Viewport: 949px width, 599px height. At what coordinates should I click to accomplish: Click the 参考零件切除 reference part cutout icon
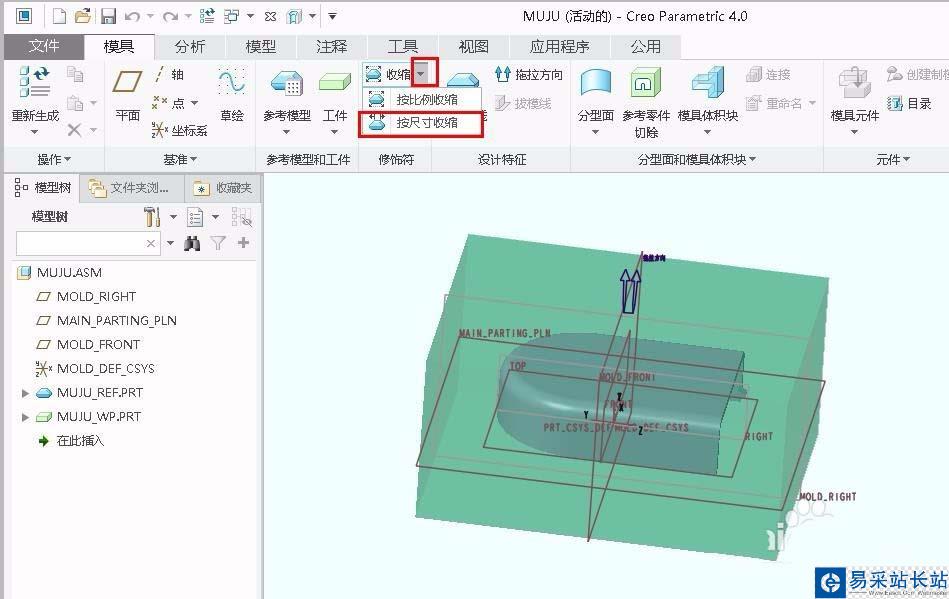click(x=646, y=83)
